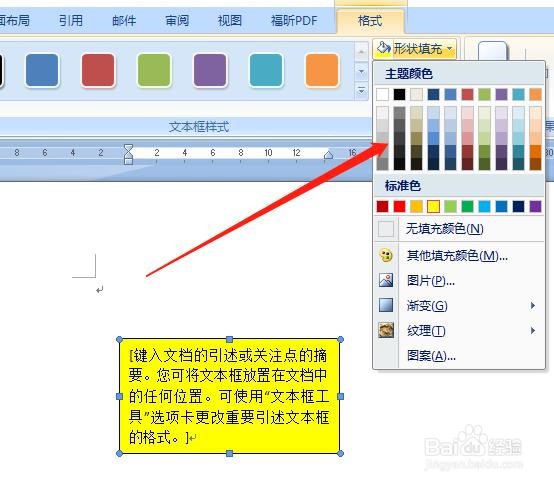
Task: Expand 纹理 submenu arrow
Action: pyautogui.click(x=533, y=331)
